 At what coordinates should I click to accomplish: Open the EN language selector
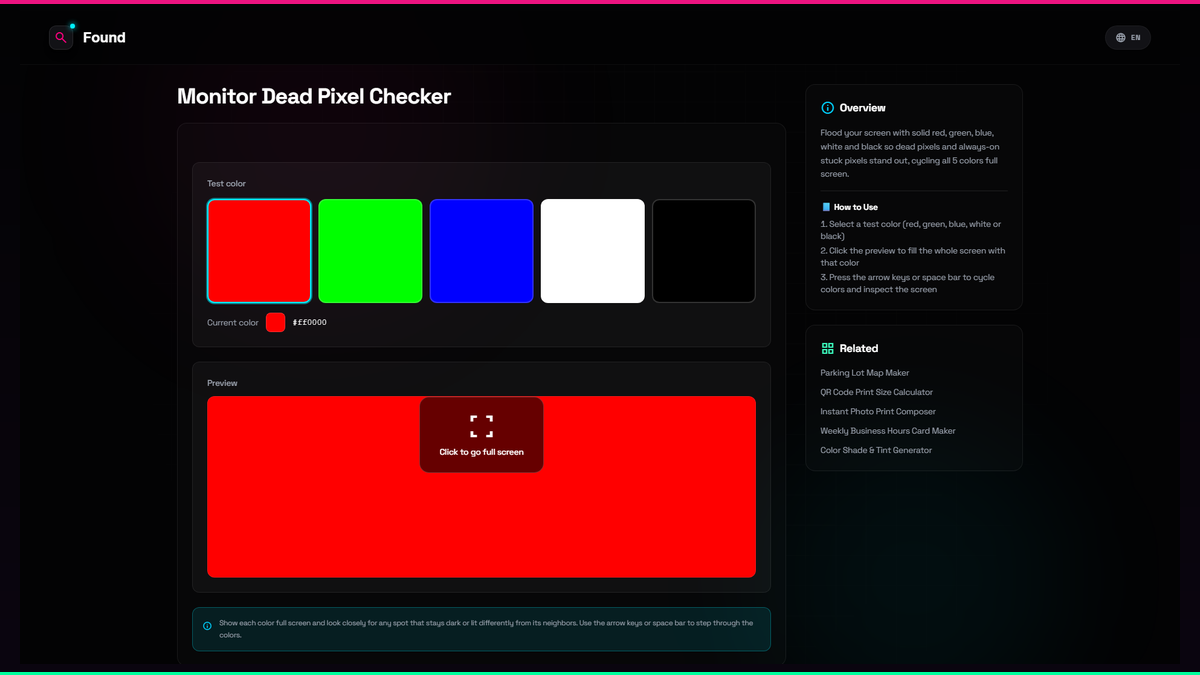[x=1128, y=37]
